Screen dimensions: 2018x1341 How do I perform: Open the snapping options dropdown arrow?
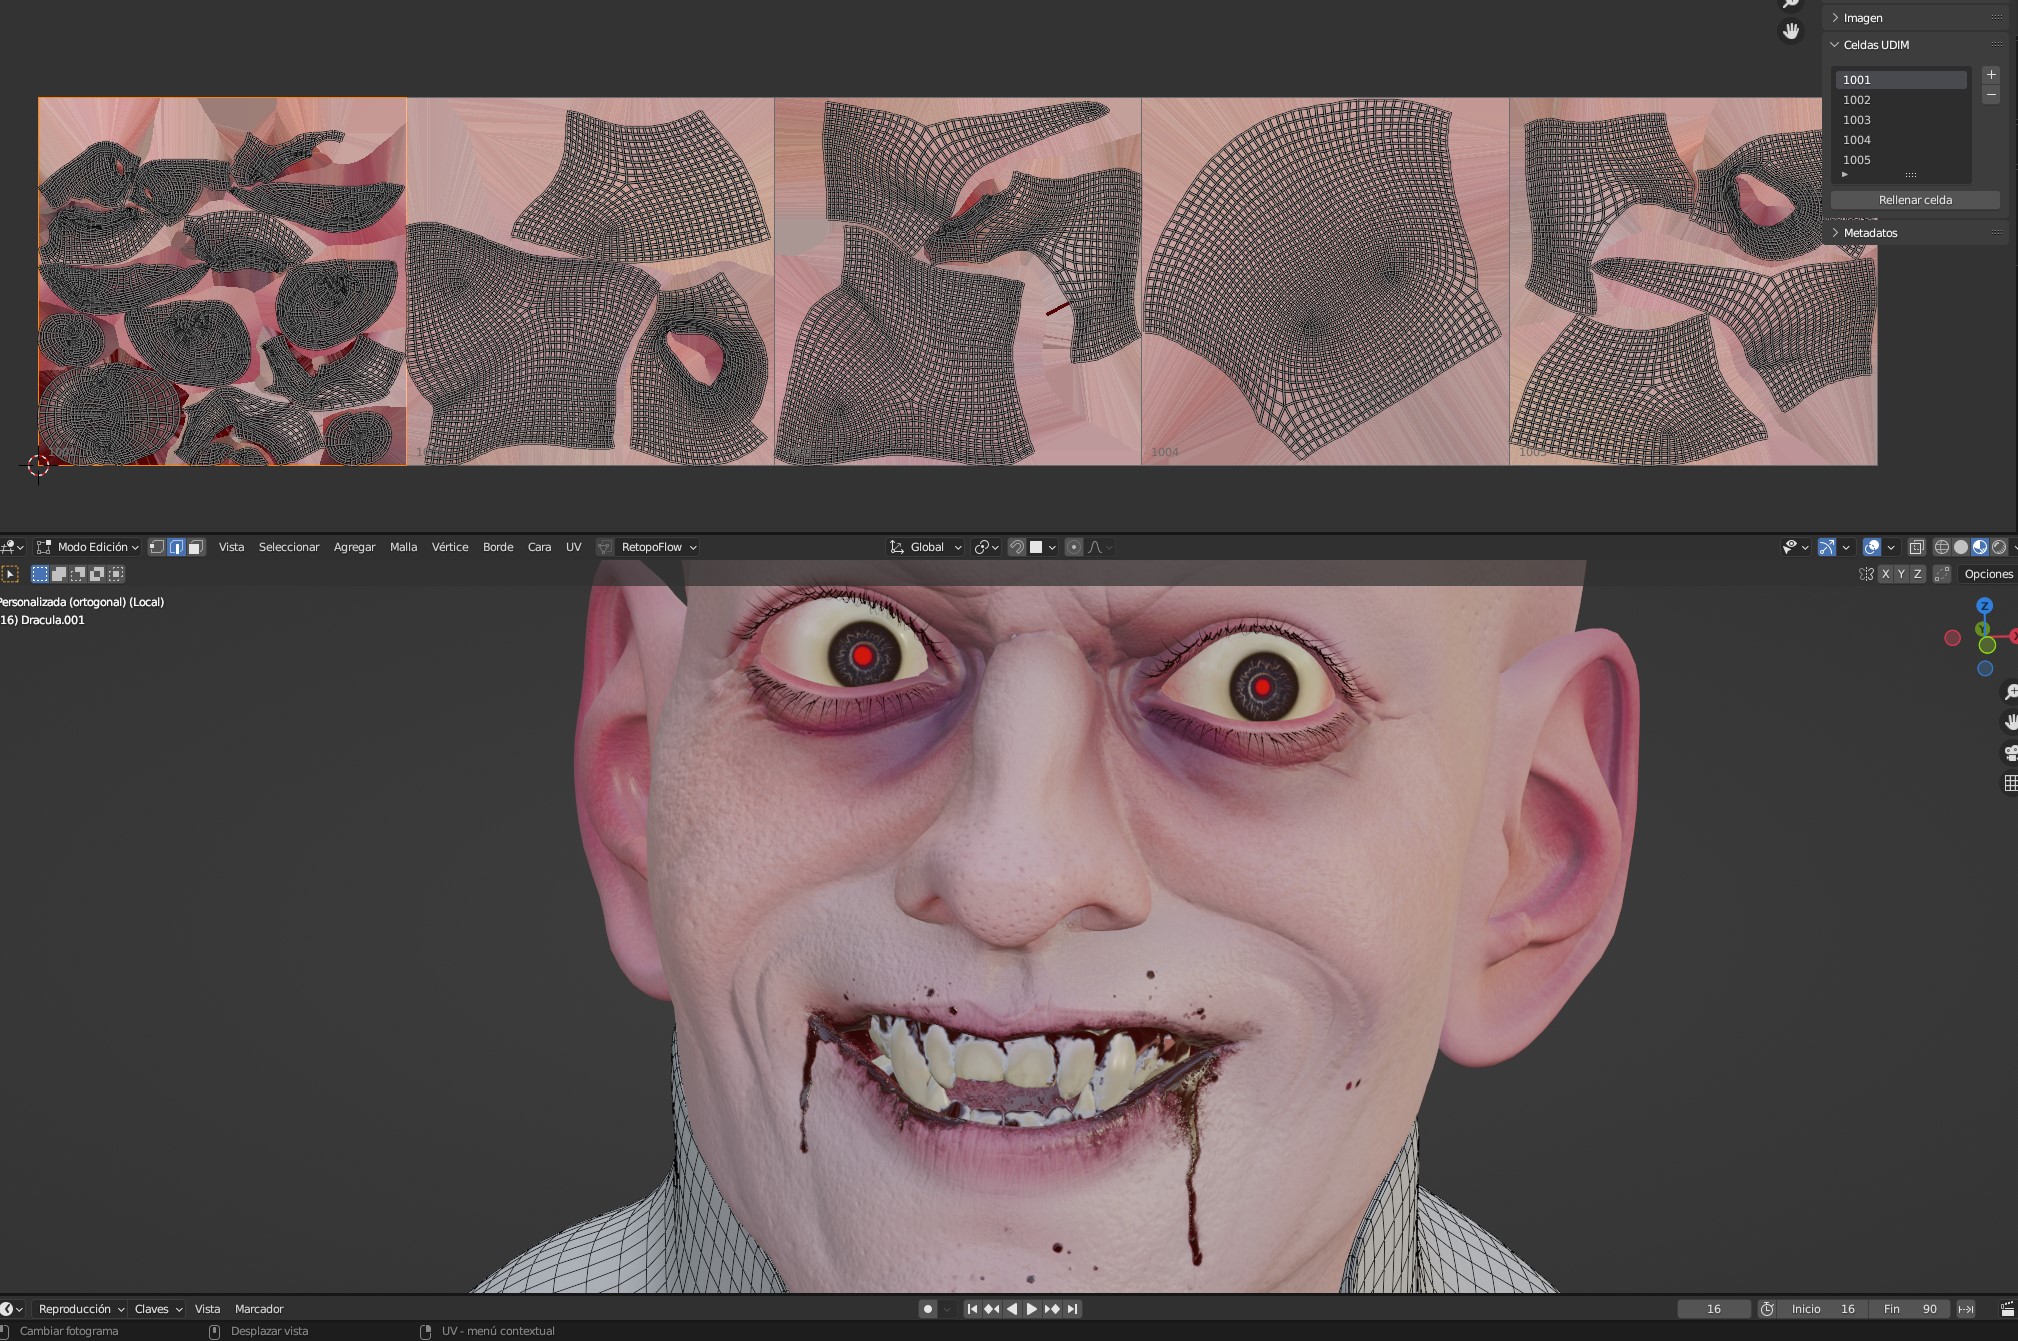(x=1052, y=547)
